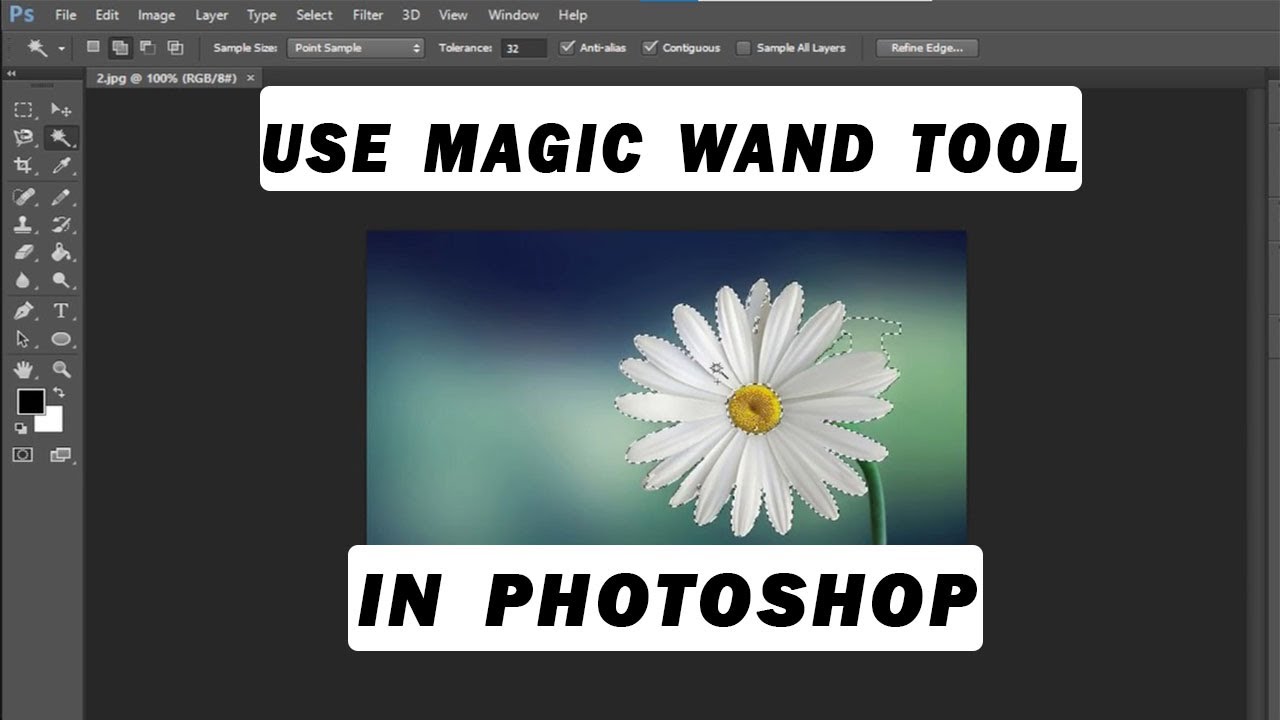The image size is (1280, 720).
Task: Click the yellow center of the daisy
Action: tap(754, 408)
